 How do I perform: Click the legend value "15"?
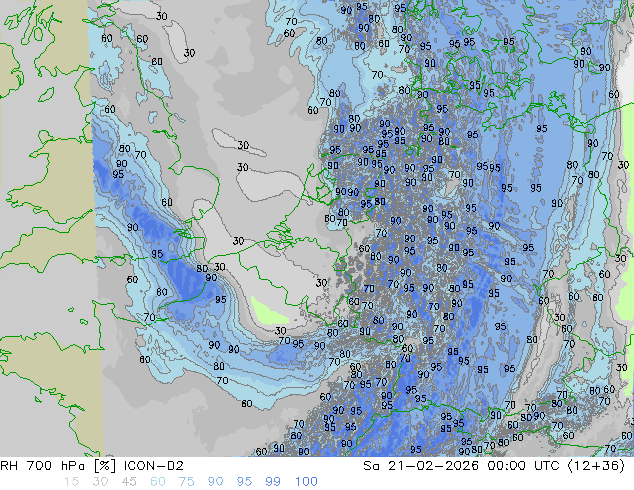[x=71, y=482]
